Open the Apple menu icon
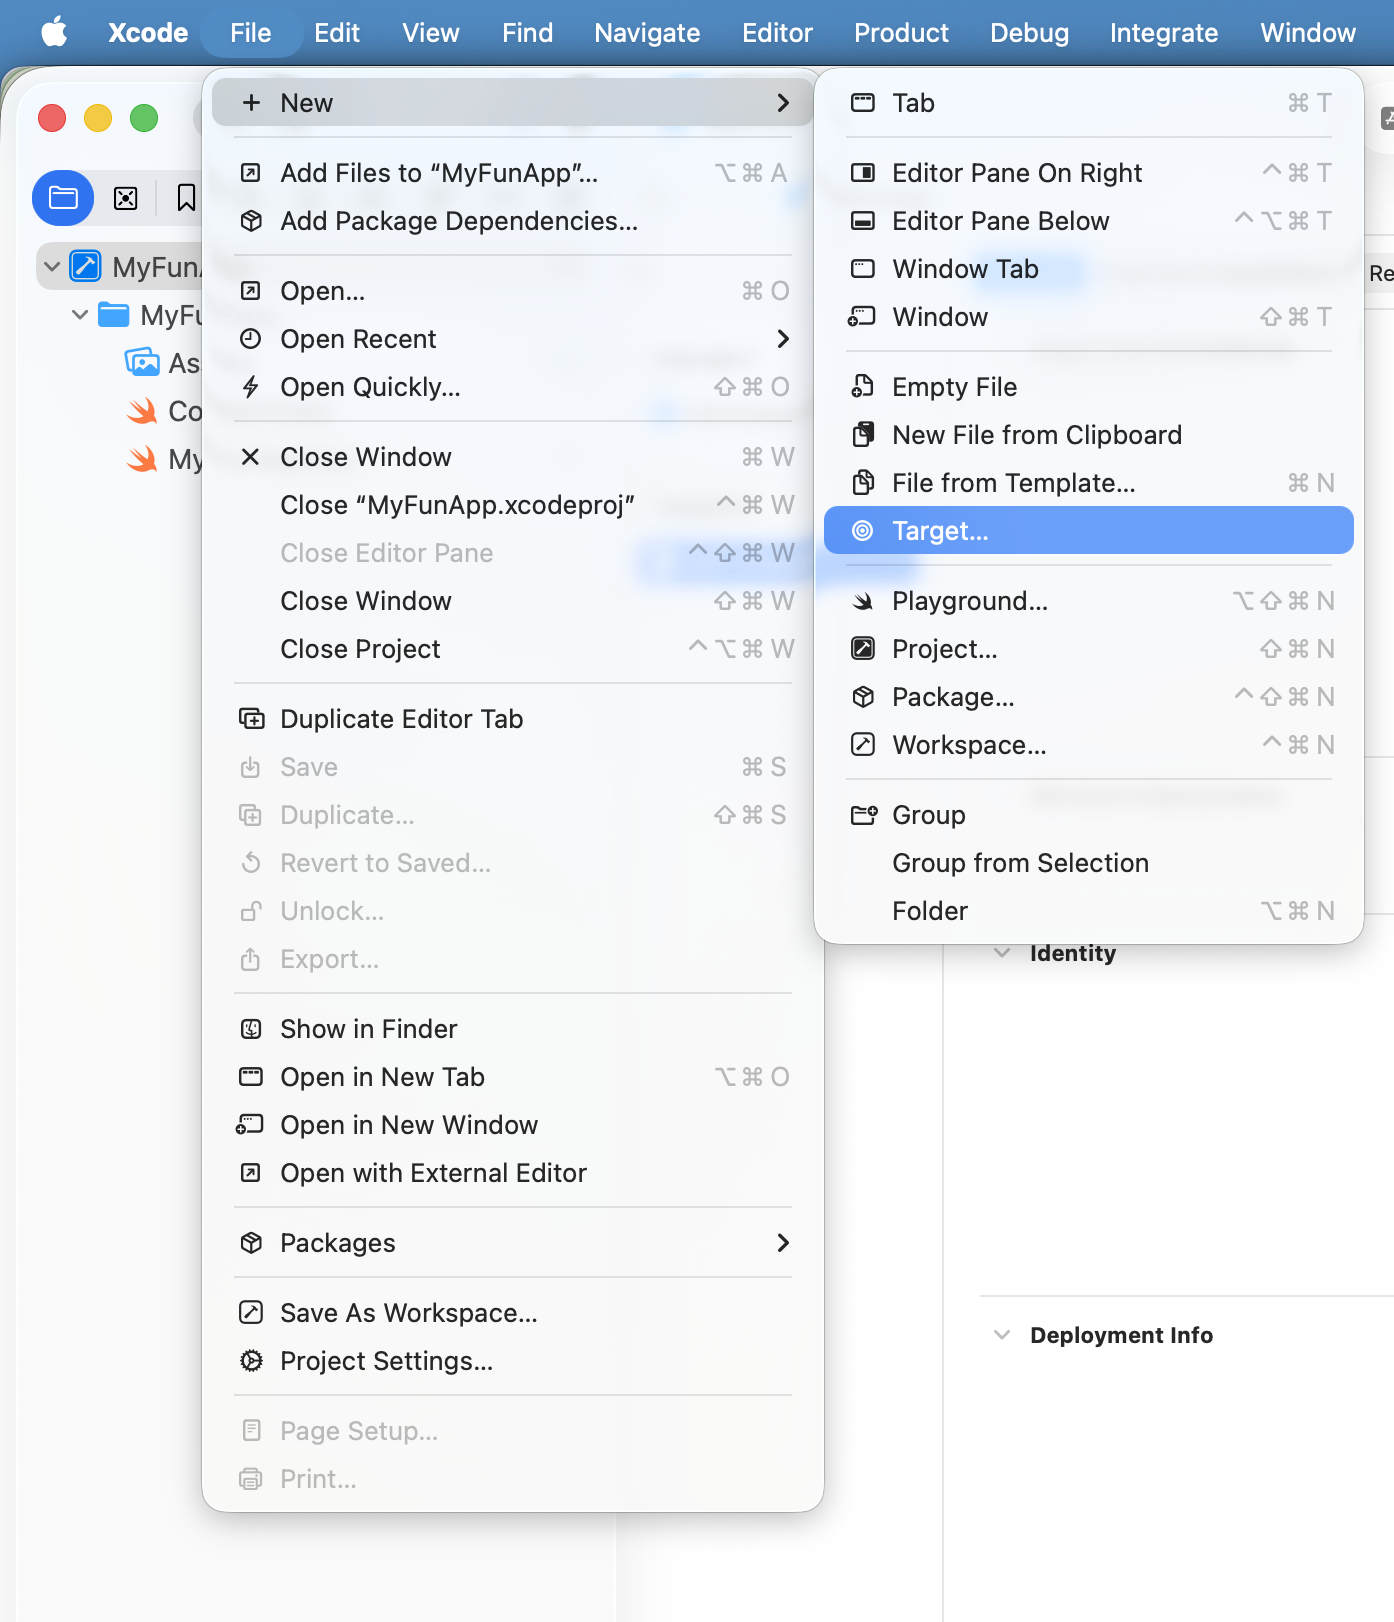This screenshot has width=1394, height=1622. coord(54,32)
